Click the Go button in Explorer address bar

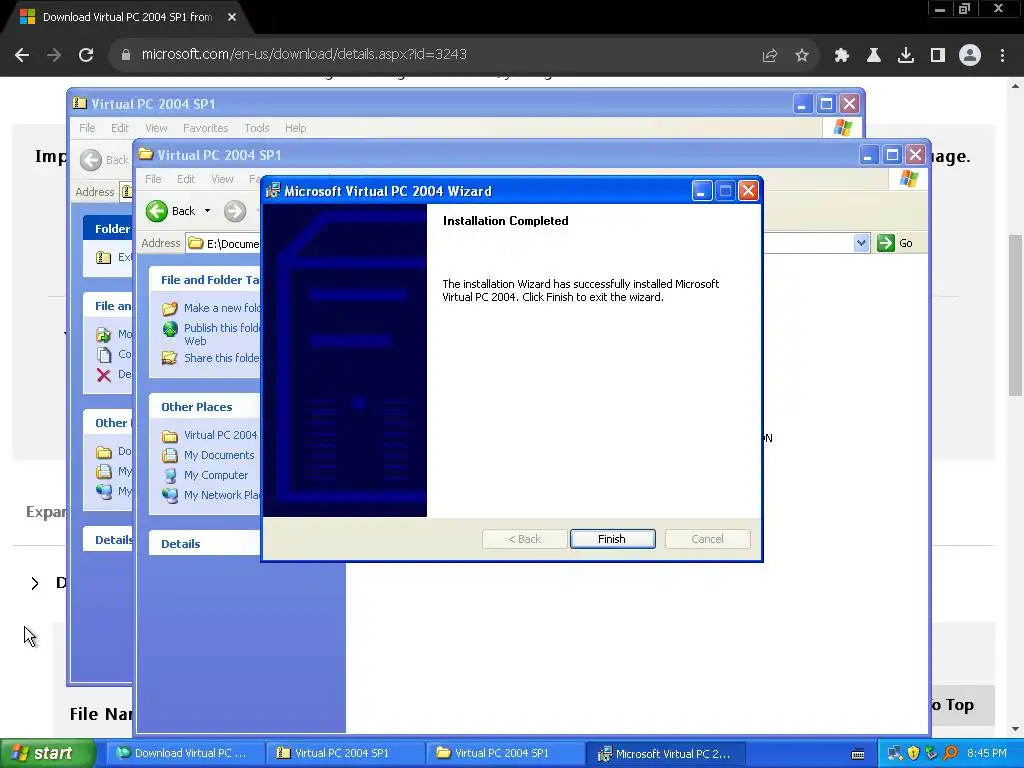(x=895, y=243)
